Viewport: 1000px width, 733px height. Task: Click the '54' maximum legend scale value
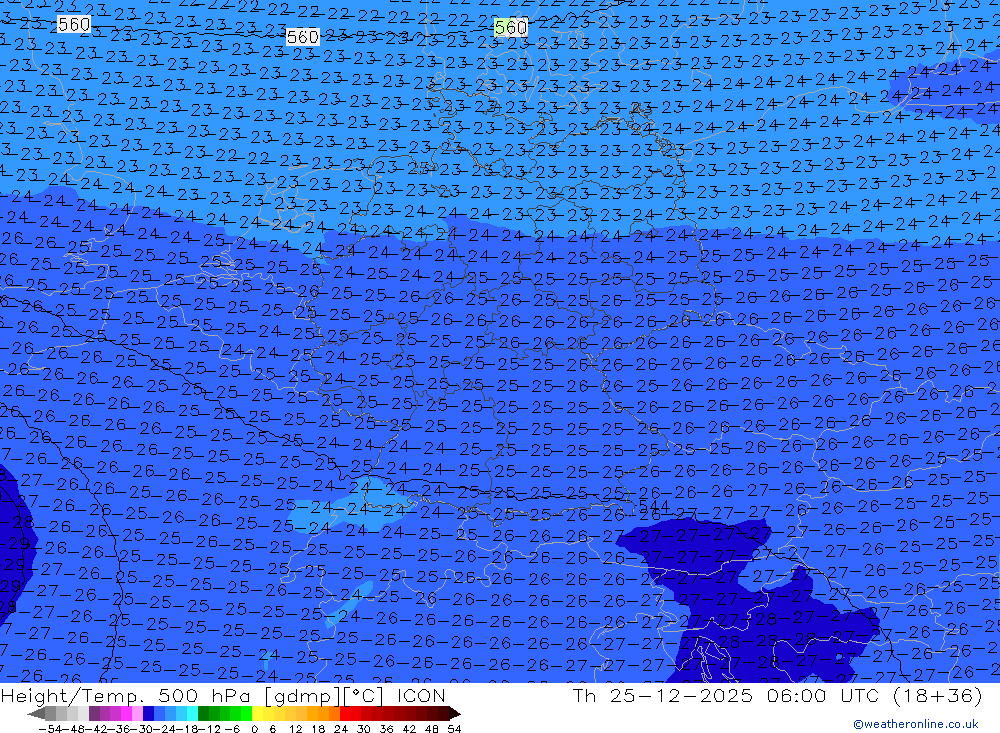coord(454,729)
